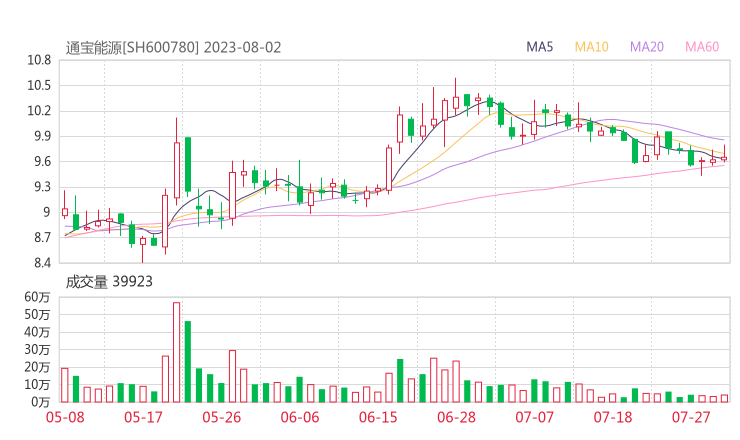Select the 06-06 date label
Screen dimensions: 740x440
[x=300, y=417]
